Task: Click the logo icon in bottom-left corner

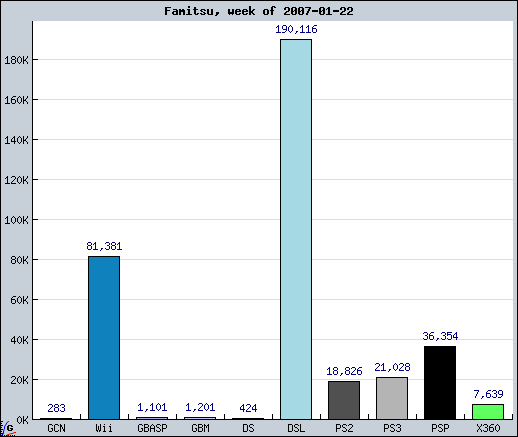Action: click(x=7, y=428)
